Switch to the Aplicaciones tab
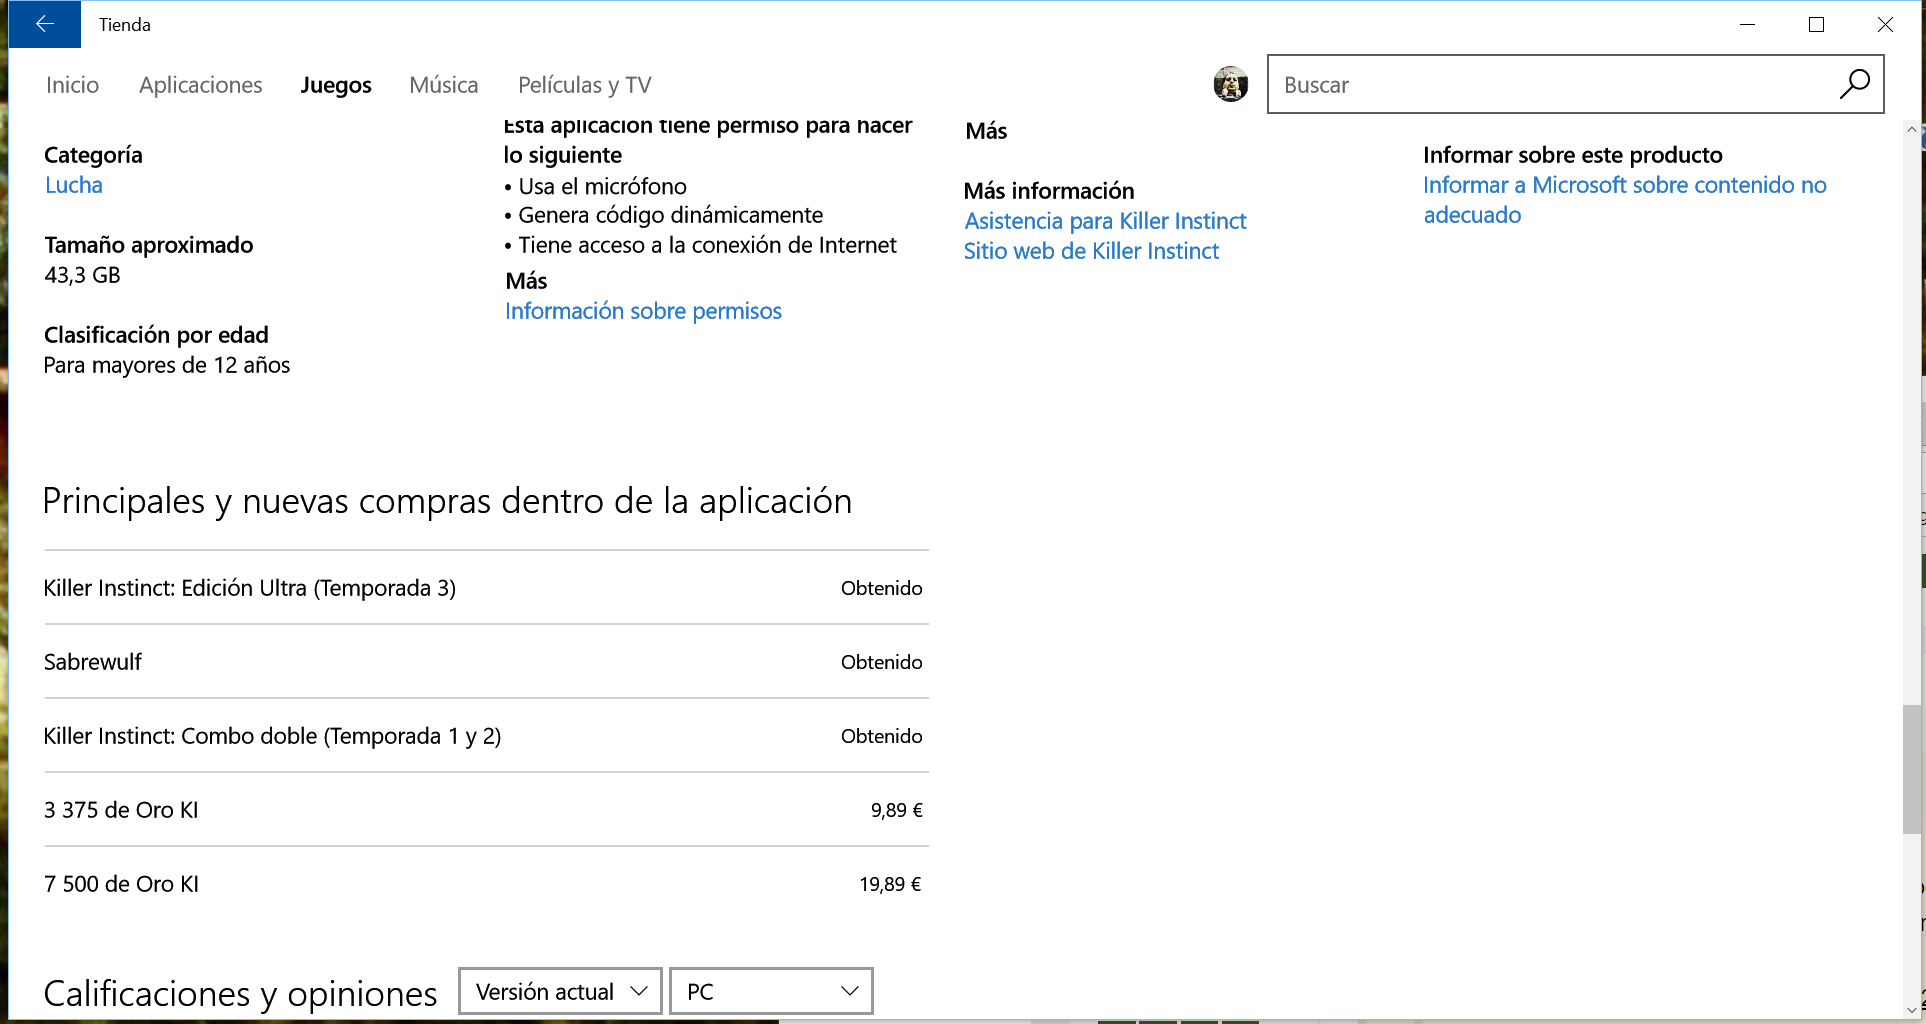The height and width of the screenshot is (1024, 1926). coord(200,85)
